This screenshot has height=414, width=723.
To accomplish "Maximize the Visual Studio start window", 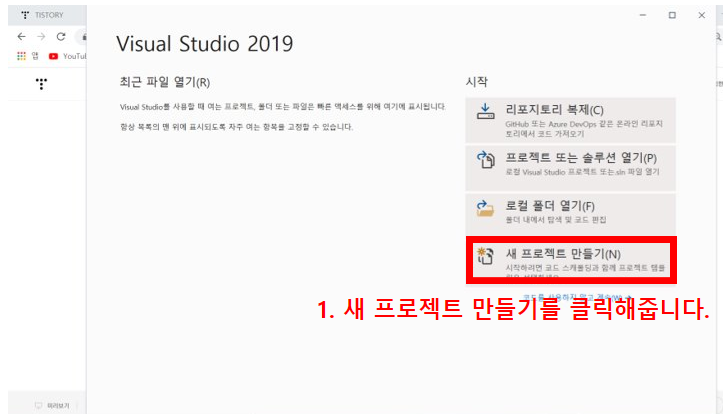I will coord(672,15).
